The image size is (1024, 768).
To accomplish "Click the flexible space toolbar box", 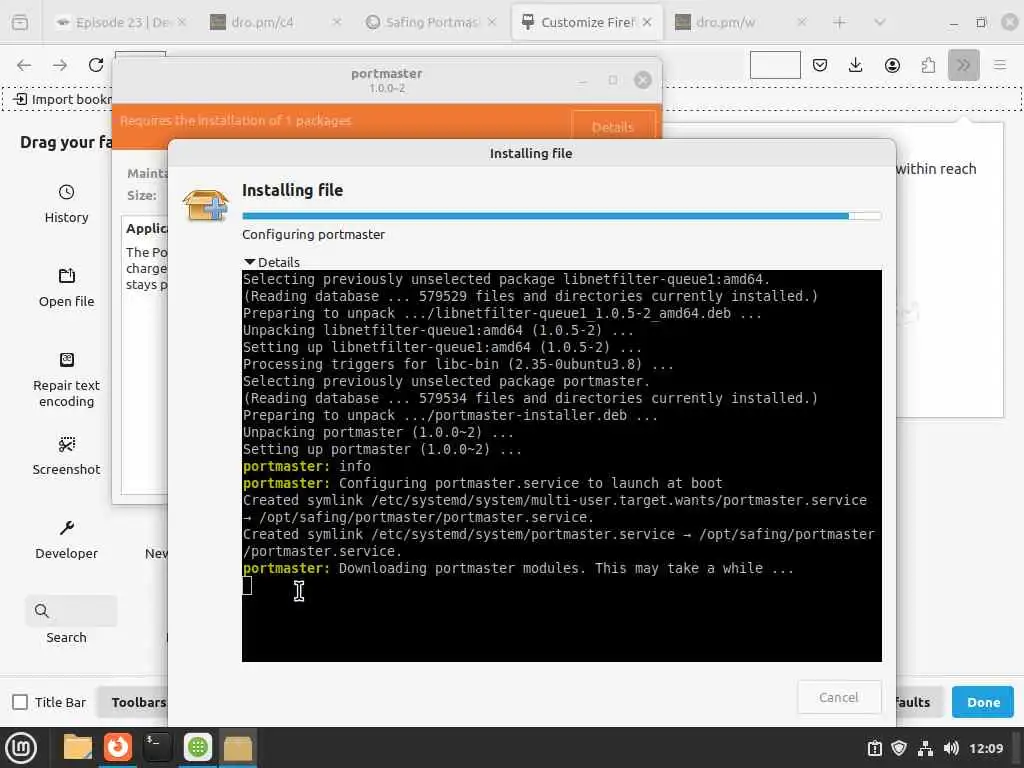I will point(775,65).
